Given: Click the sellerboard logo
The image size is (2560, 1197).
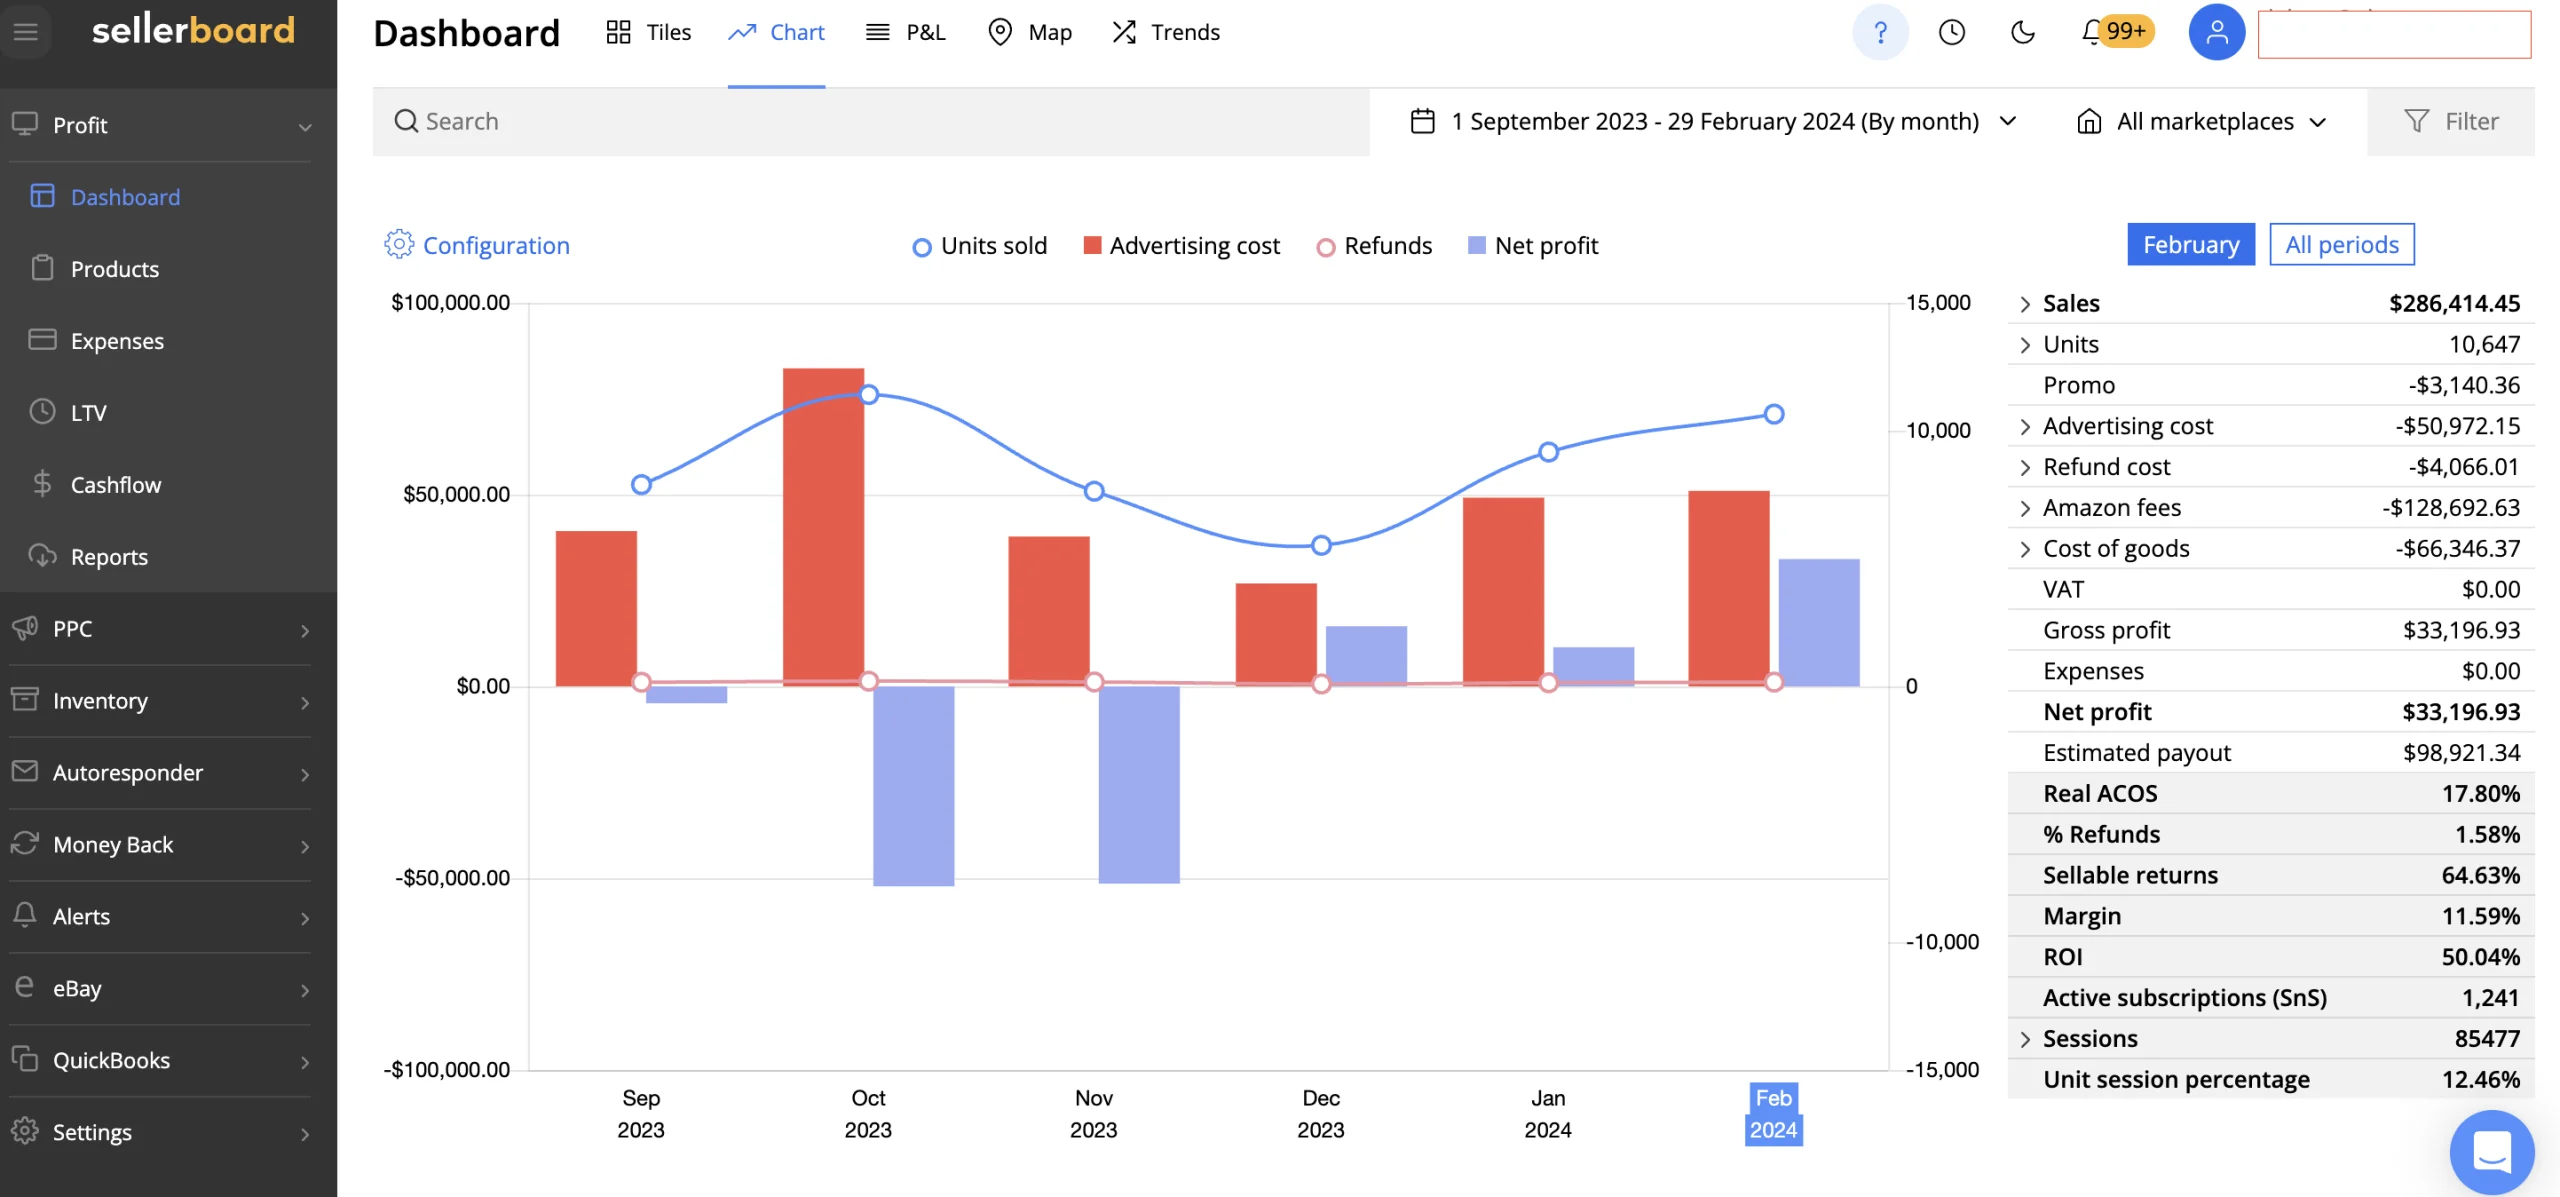Looking at the screenshot, I should (x=193, y=30).
